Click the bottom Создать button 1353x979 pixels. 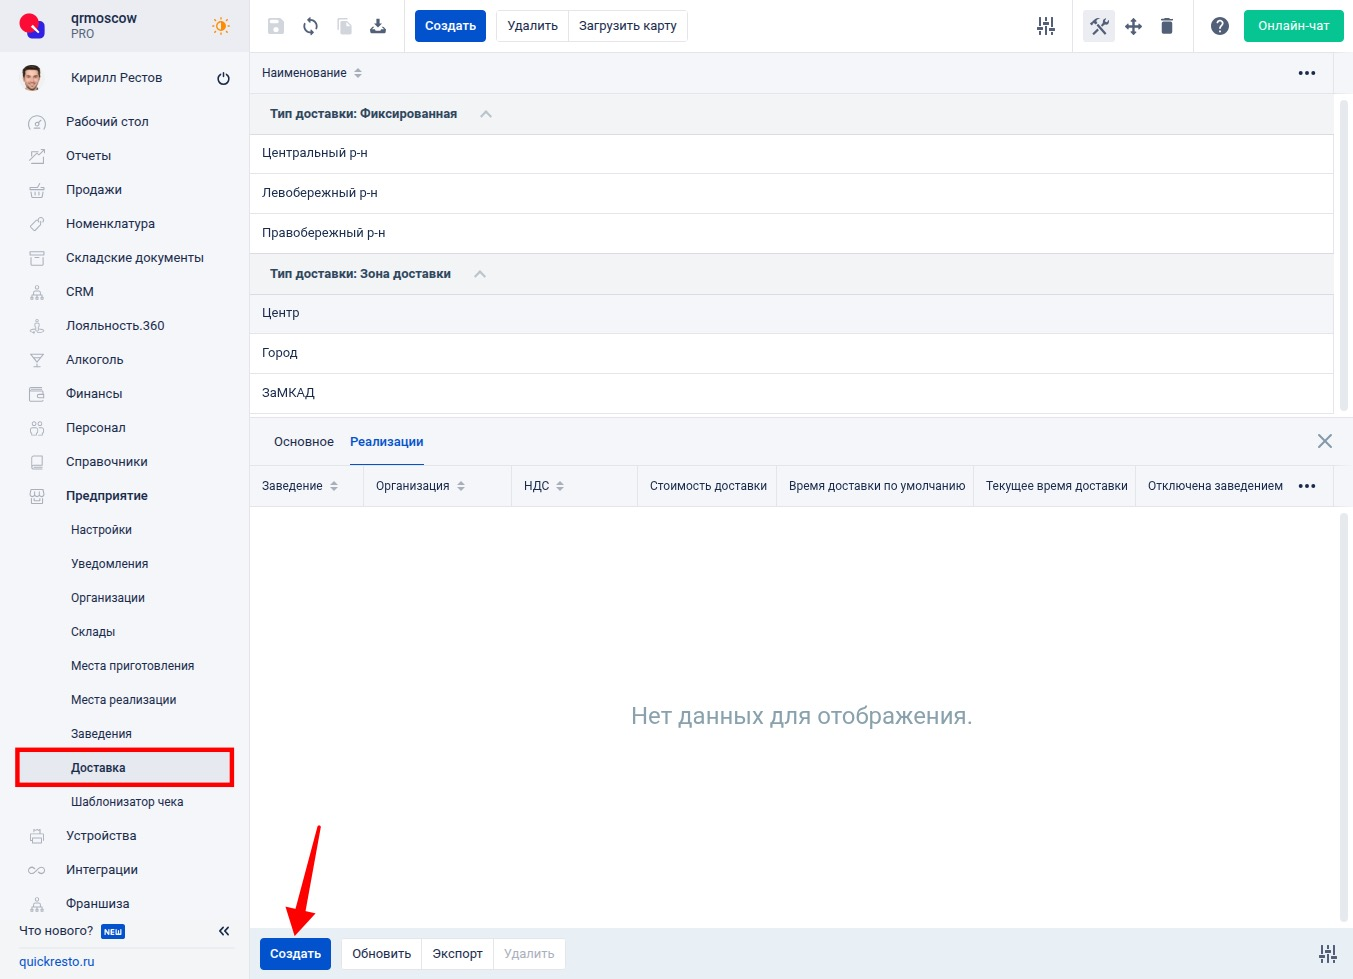pos(295,954)
